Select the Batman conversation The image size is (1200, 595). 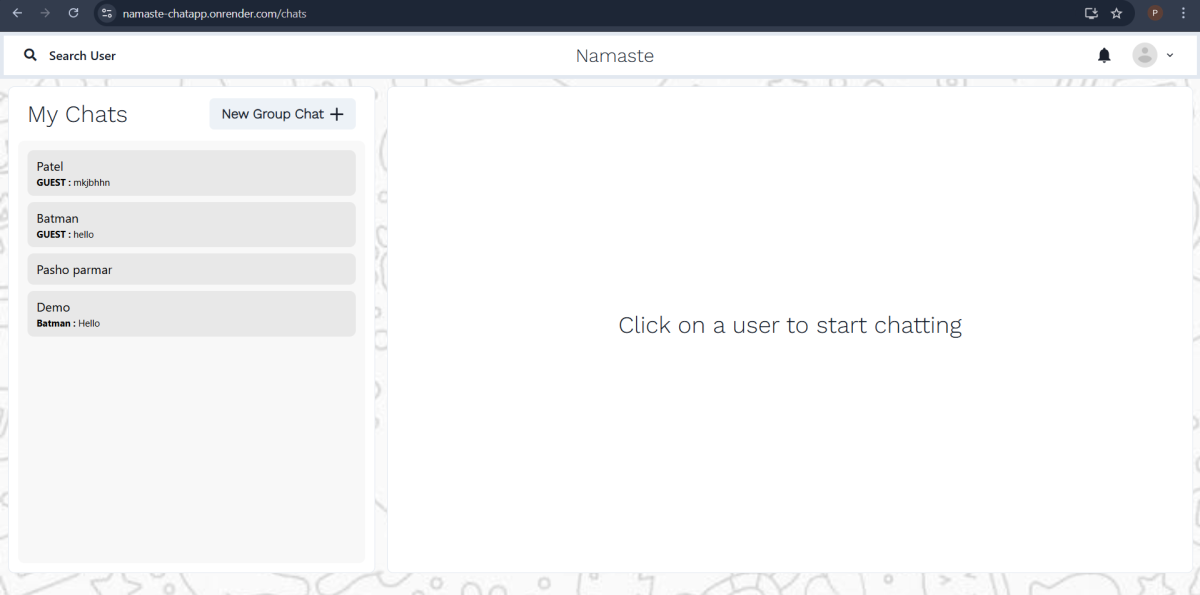coord(191,225)
